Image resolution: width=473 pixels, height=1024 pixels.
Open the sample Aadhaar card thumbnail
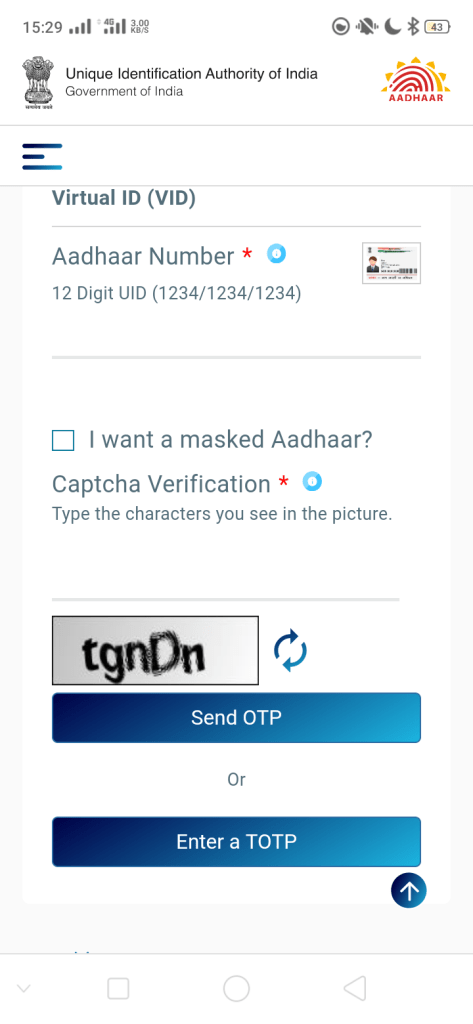pyautogui.click(x=391, y=263)
